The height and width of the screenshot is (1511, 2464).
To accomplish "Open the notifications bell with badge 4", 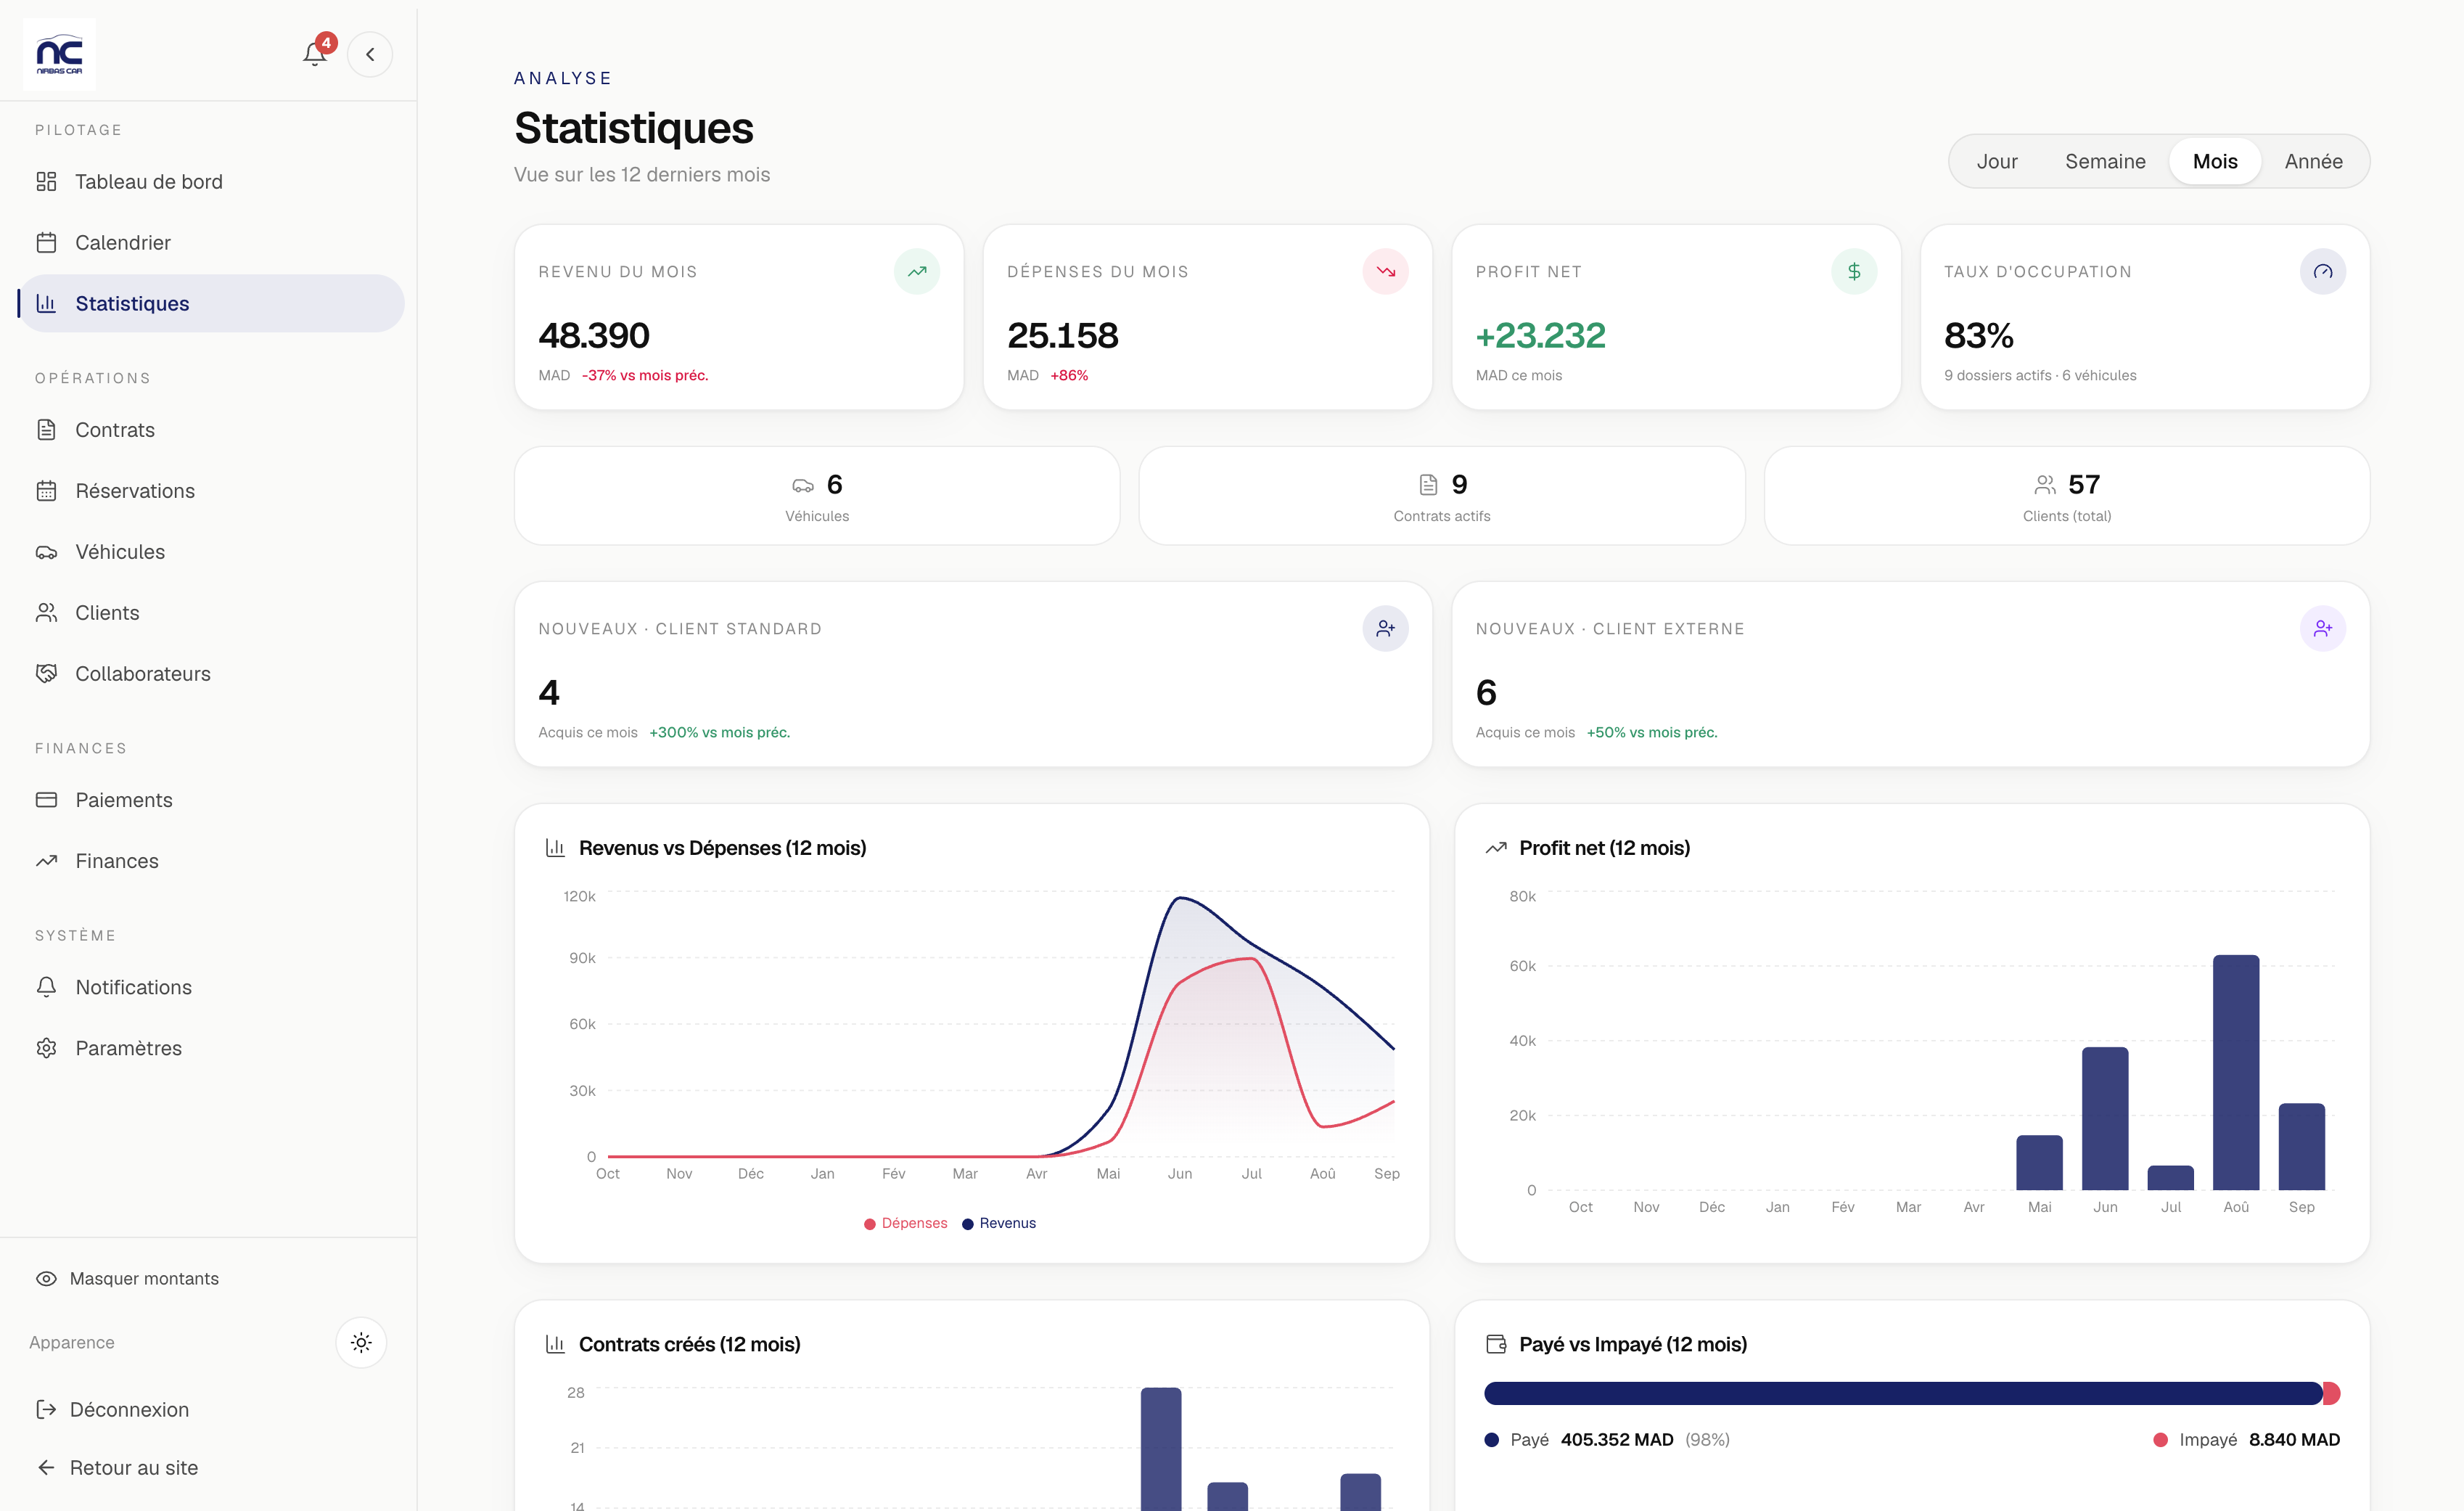I will pos(315,54).
